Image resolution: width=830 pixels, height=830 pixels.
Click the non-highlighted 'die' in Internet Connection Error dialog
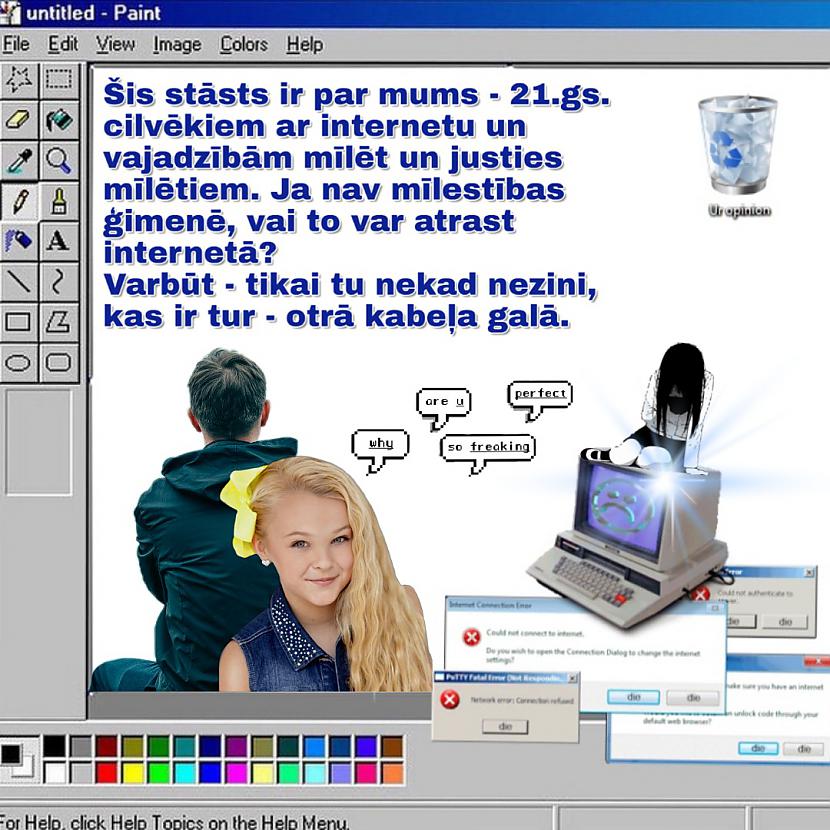click(x=693, y=698)
